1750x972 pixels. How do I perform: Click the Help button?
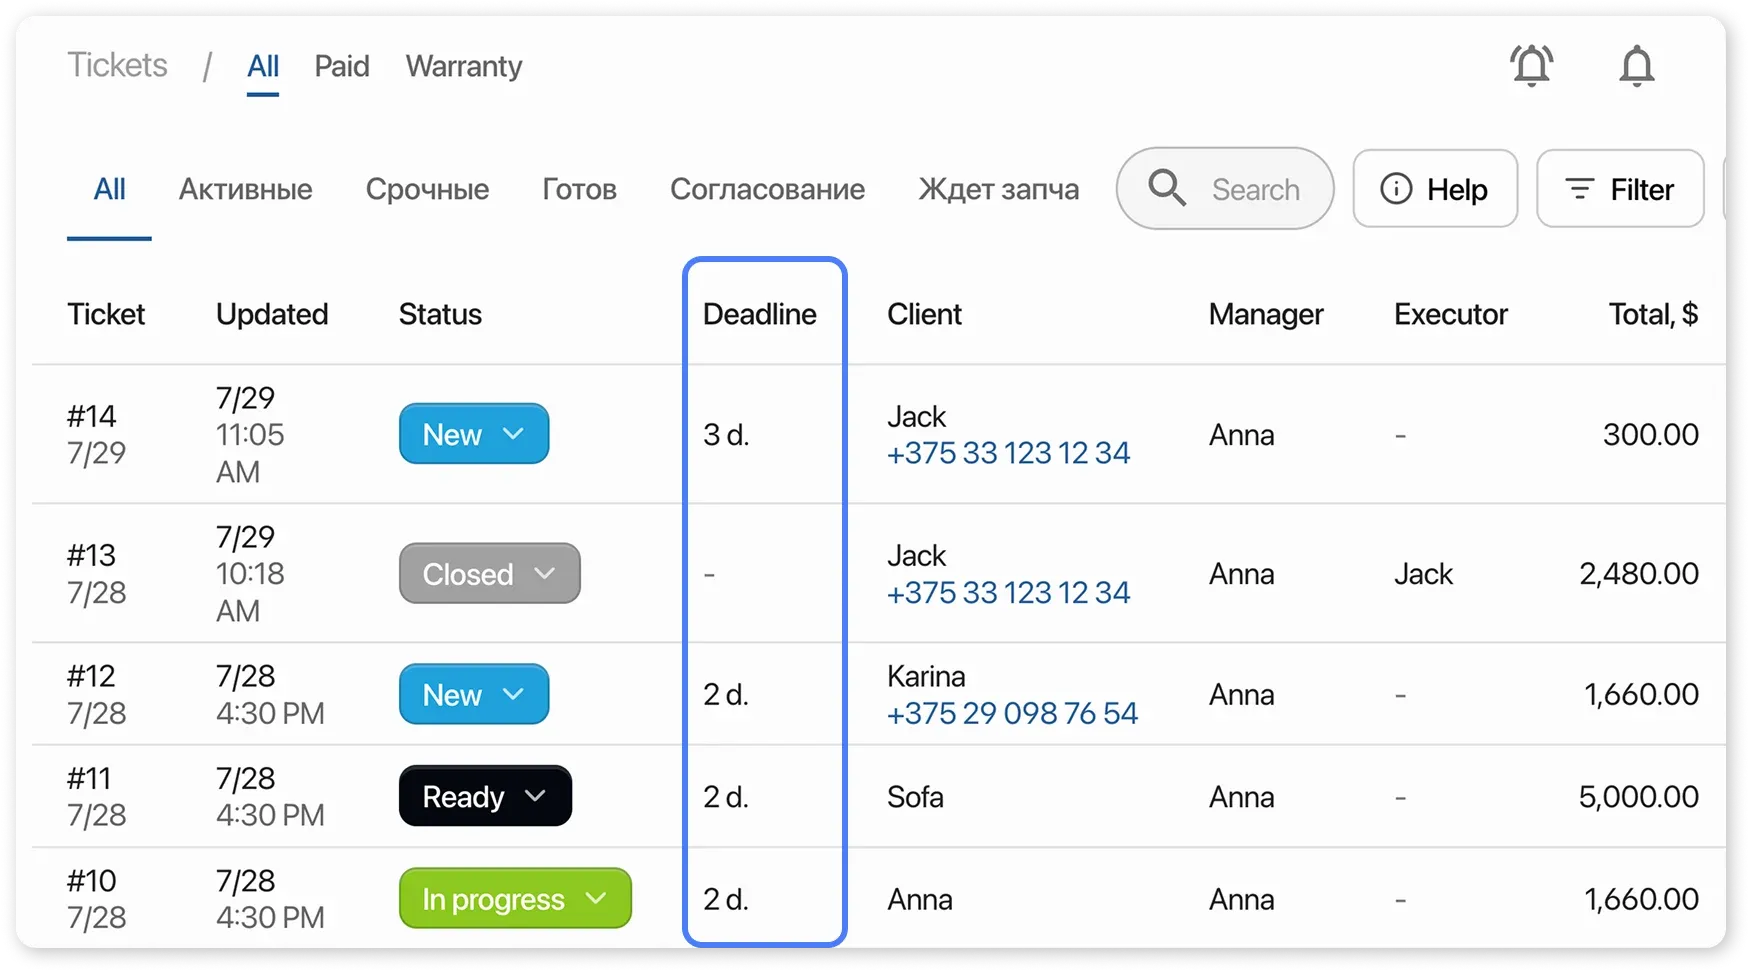pos(1435,189)
